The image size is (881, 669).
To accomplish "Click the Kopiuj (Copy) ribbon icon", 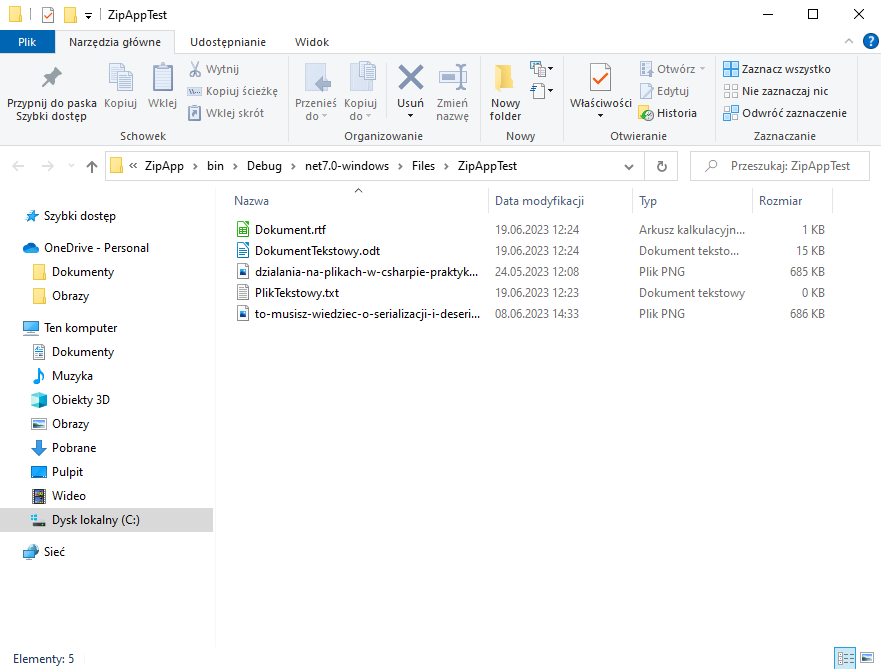I will [x=120, y=78].
